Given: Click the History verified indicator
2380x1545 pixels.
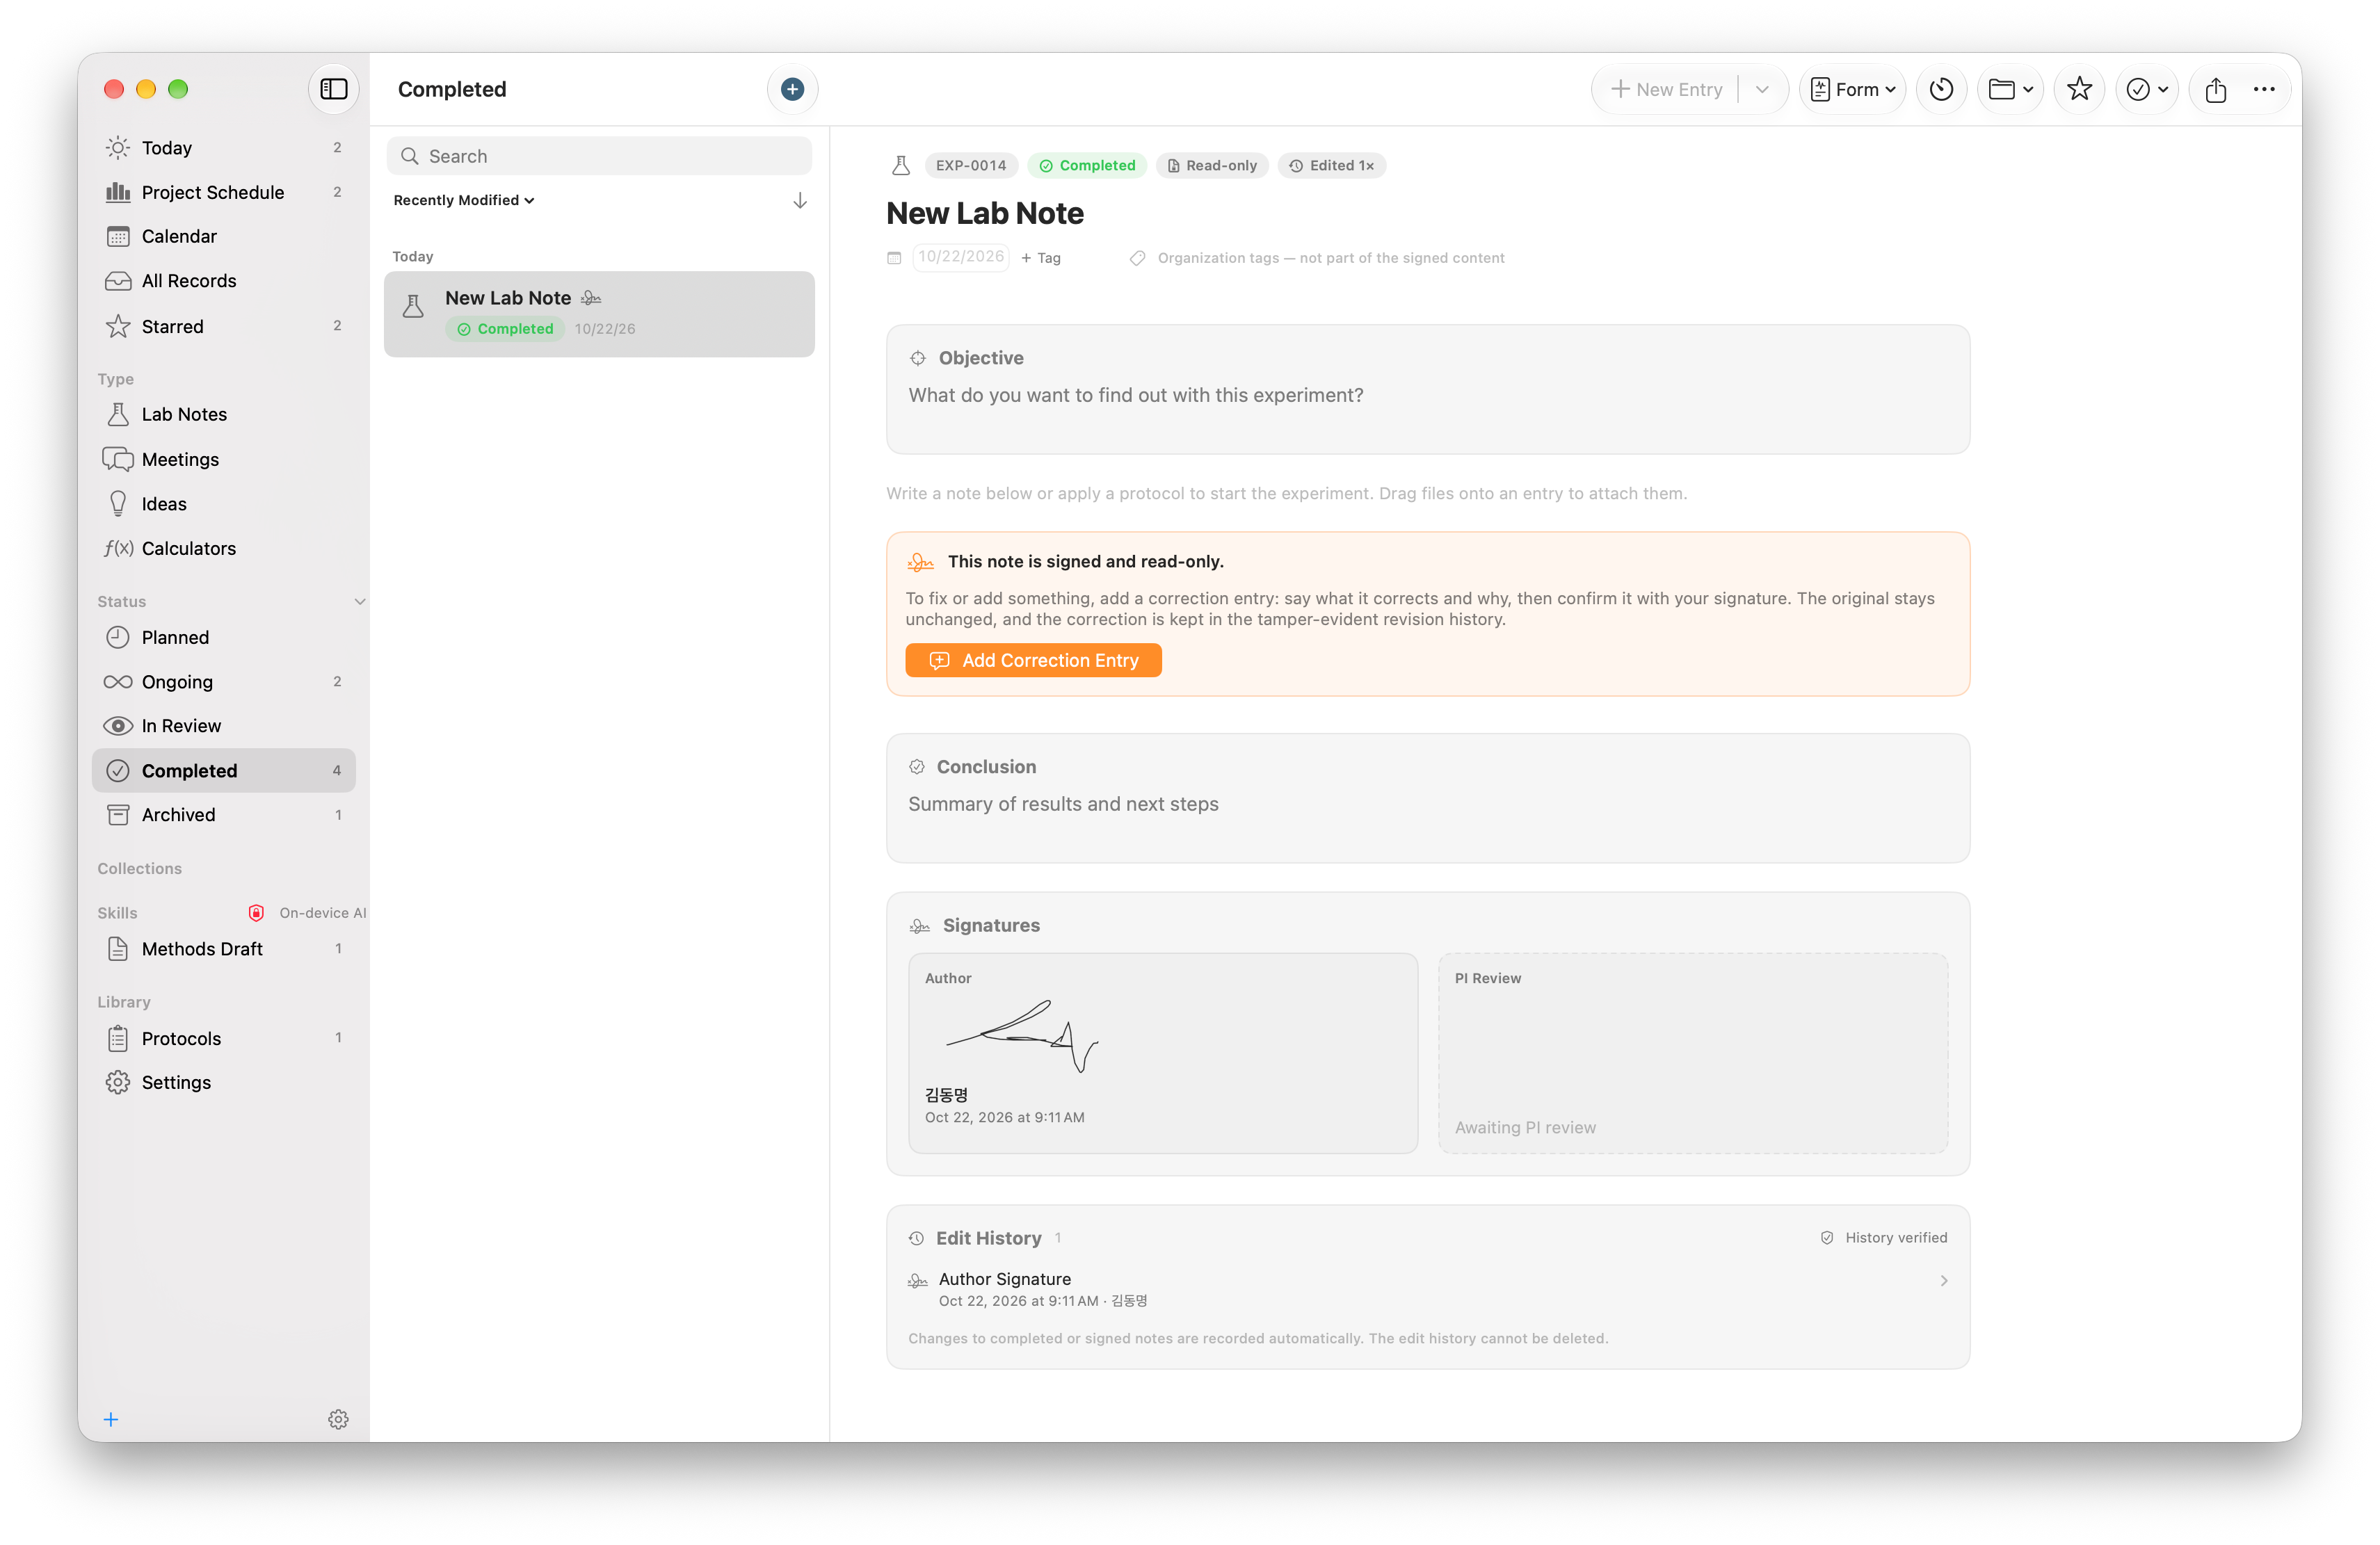Looking at the screenshot, I should [1884, 1238].
